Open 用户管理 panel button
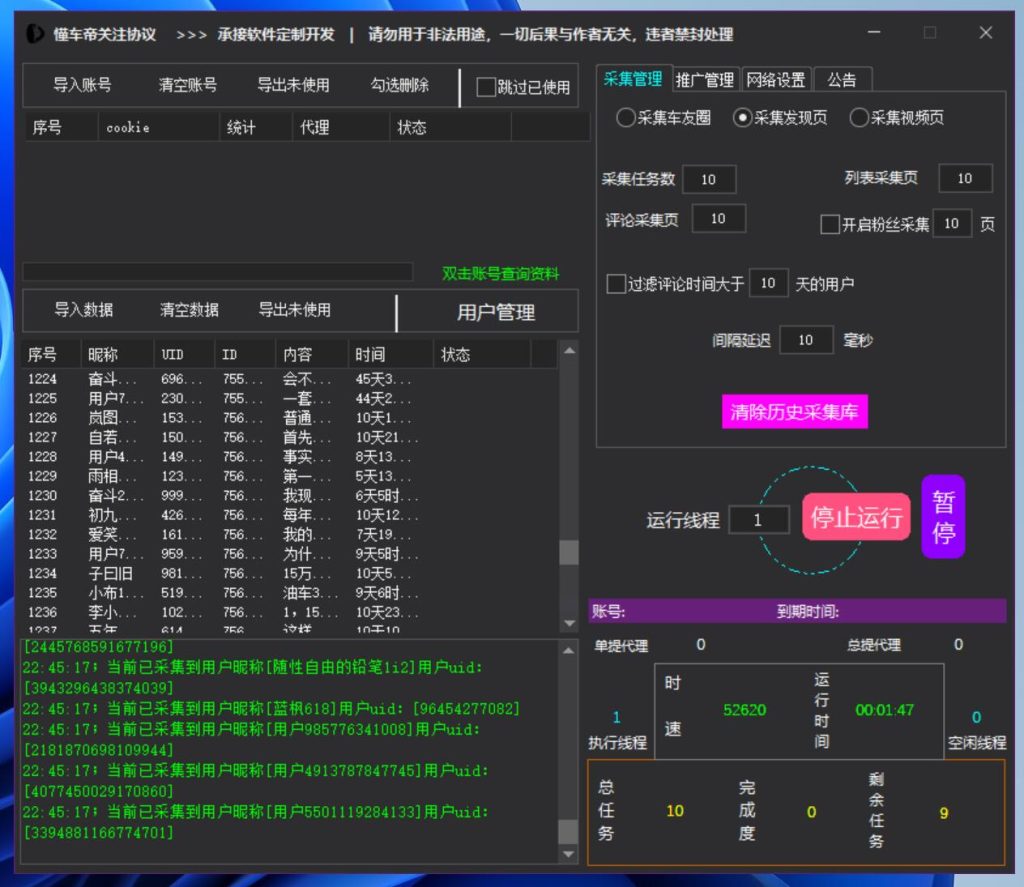1024x887 pixels. [496, 313]
